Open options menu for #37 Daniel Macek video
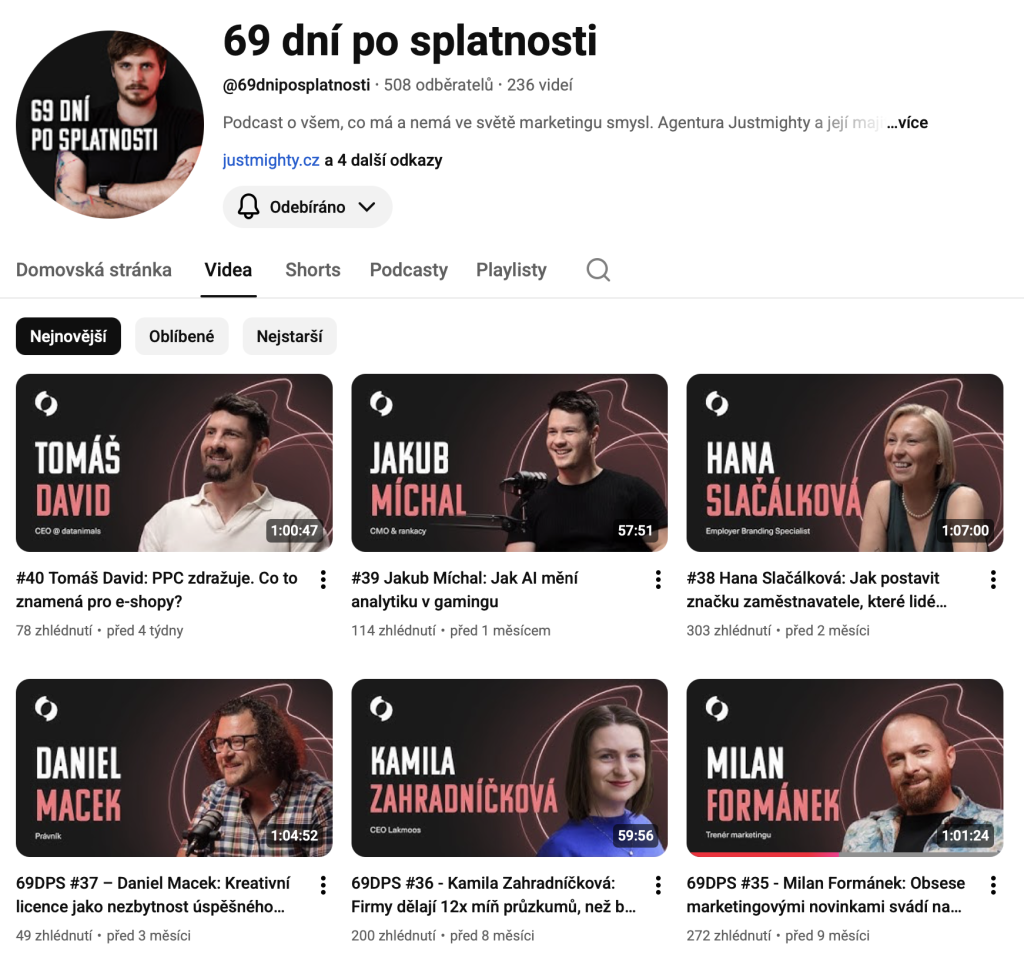The width and height of the screenshot is (1024, 964). 323,885
